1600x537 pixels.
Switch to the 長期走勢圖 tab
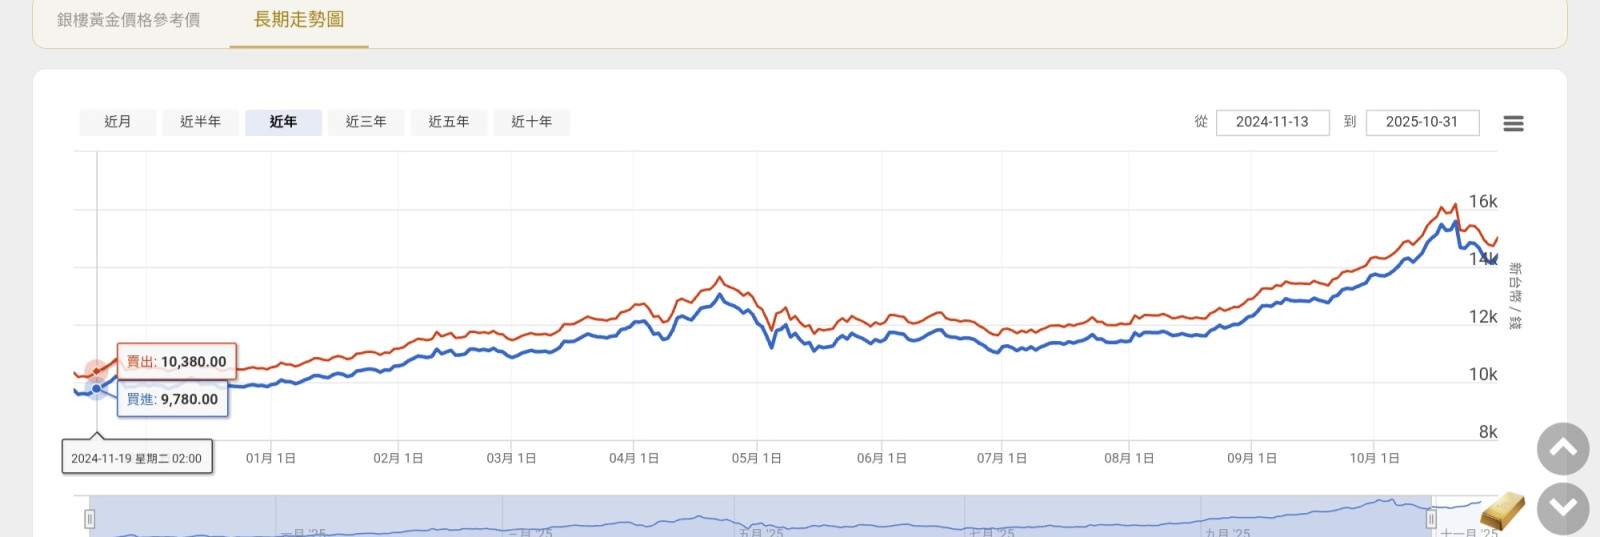(x=299, y=20)
